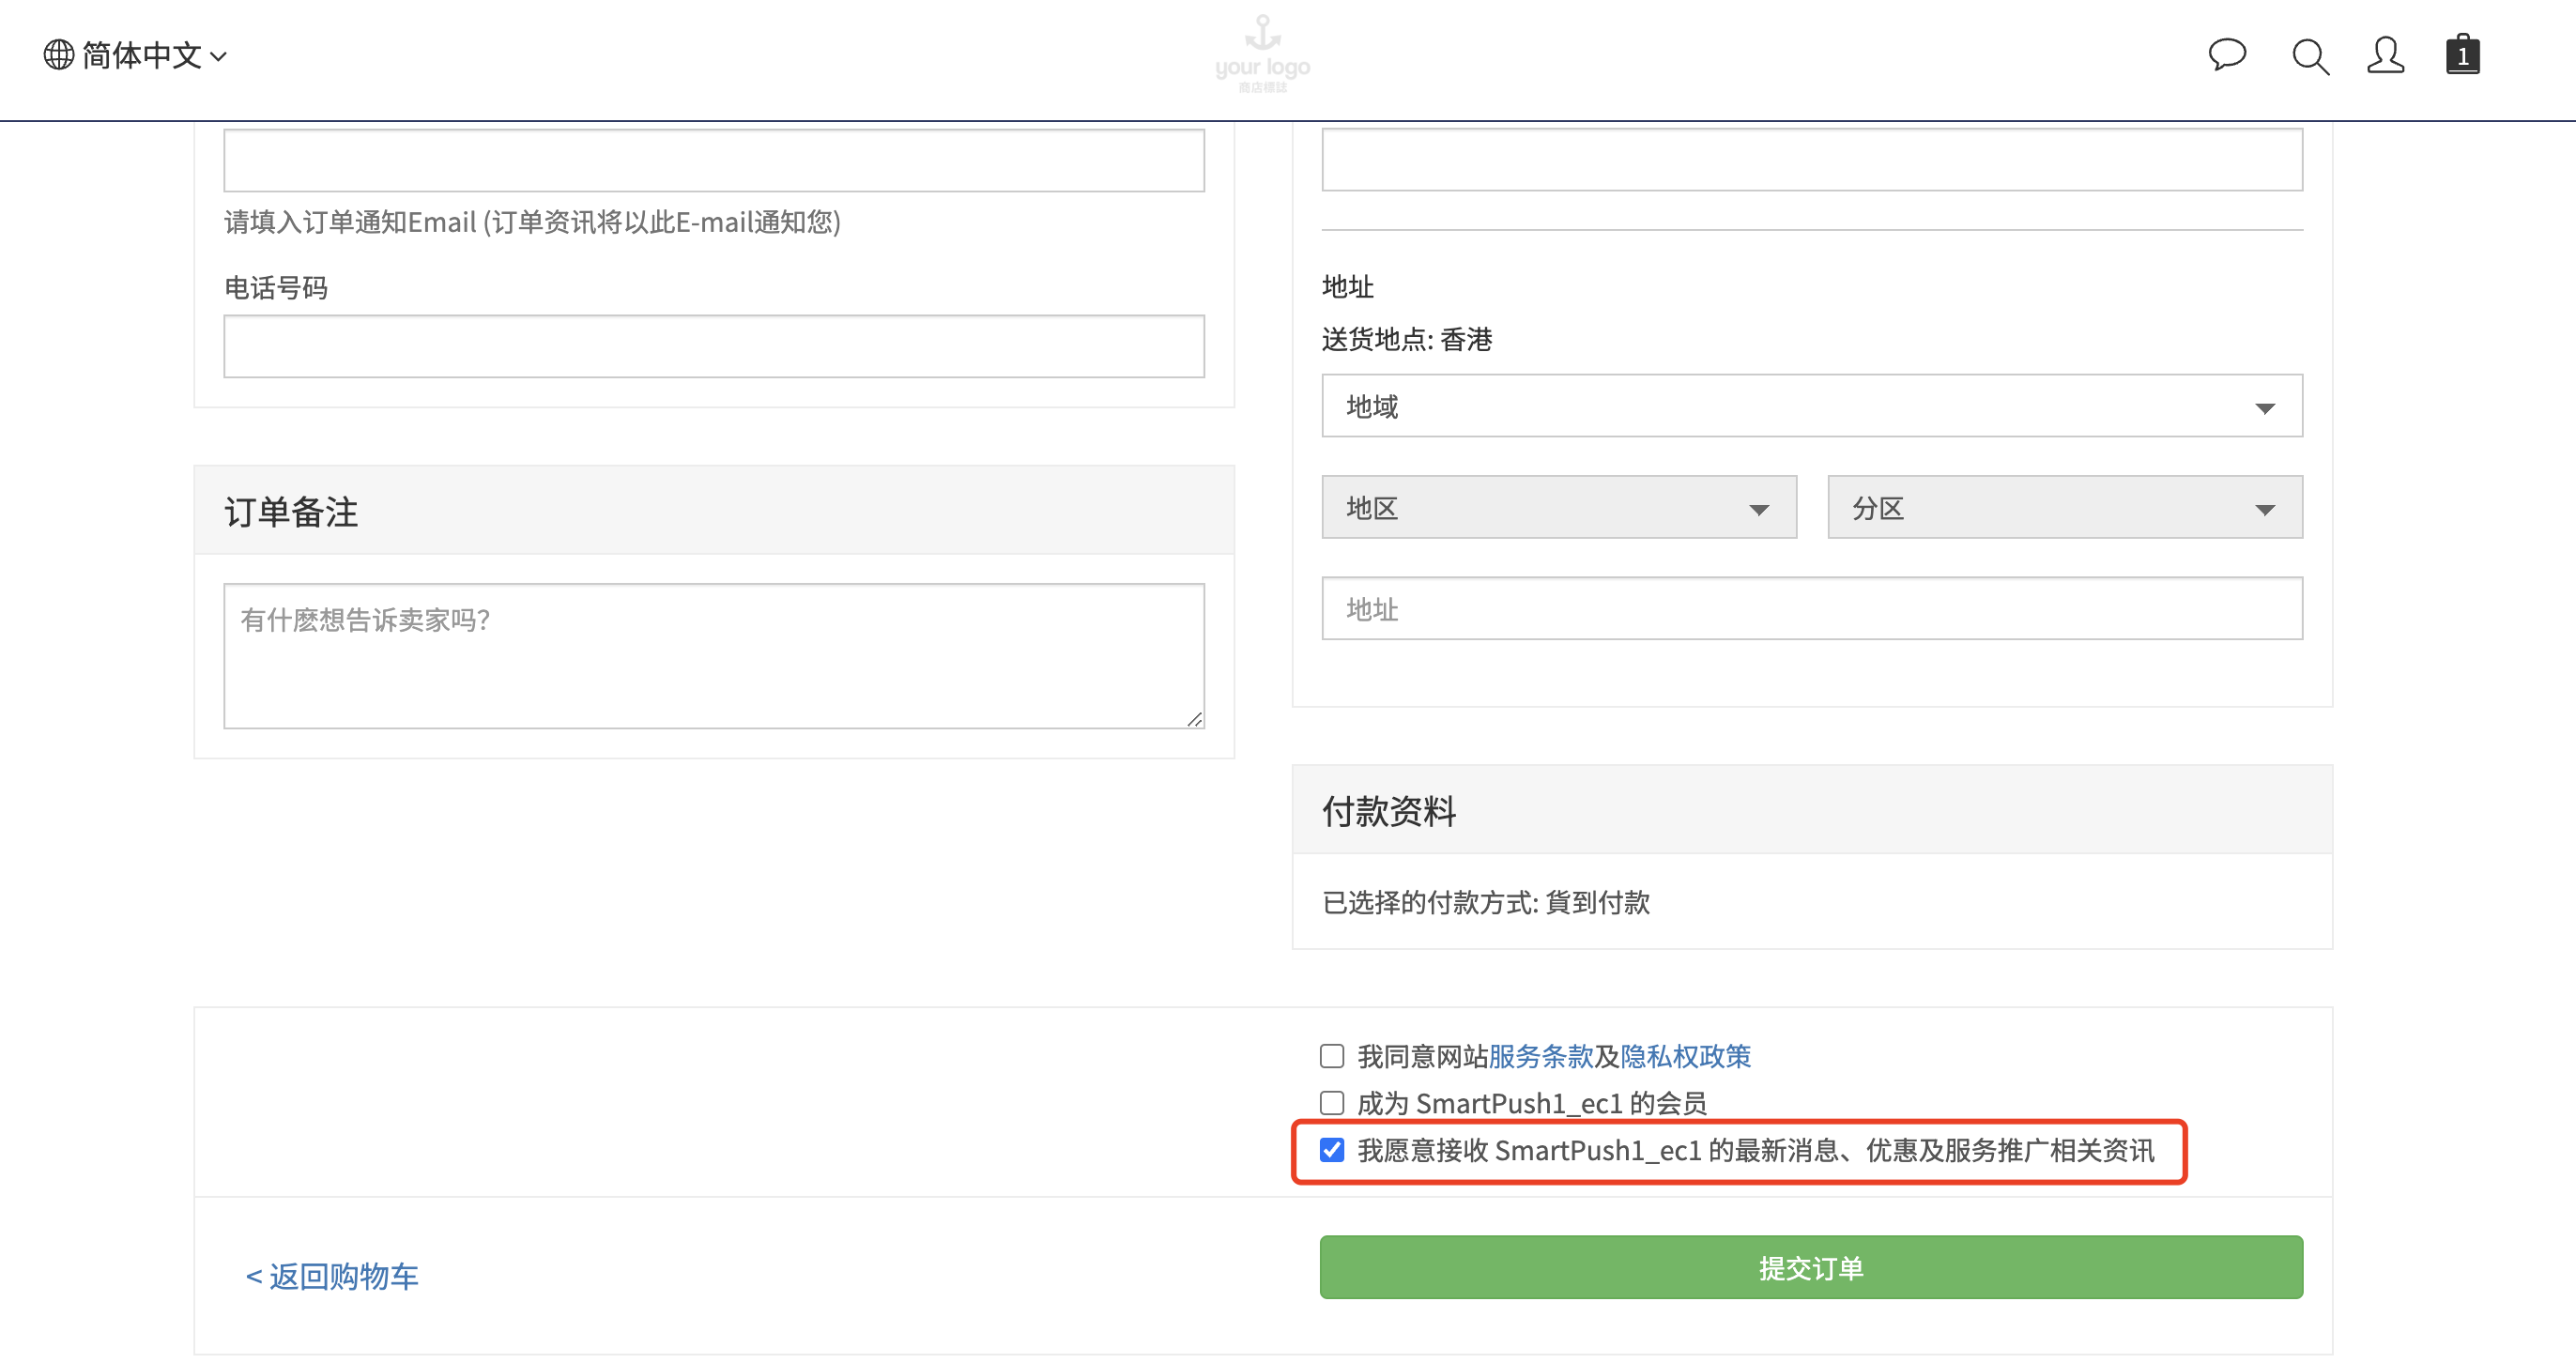
Task: Open the user account icon
Action: tap(2385, 55)
